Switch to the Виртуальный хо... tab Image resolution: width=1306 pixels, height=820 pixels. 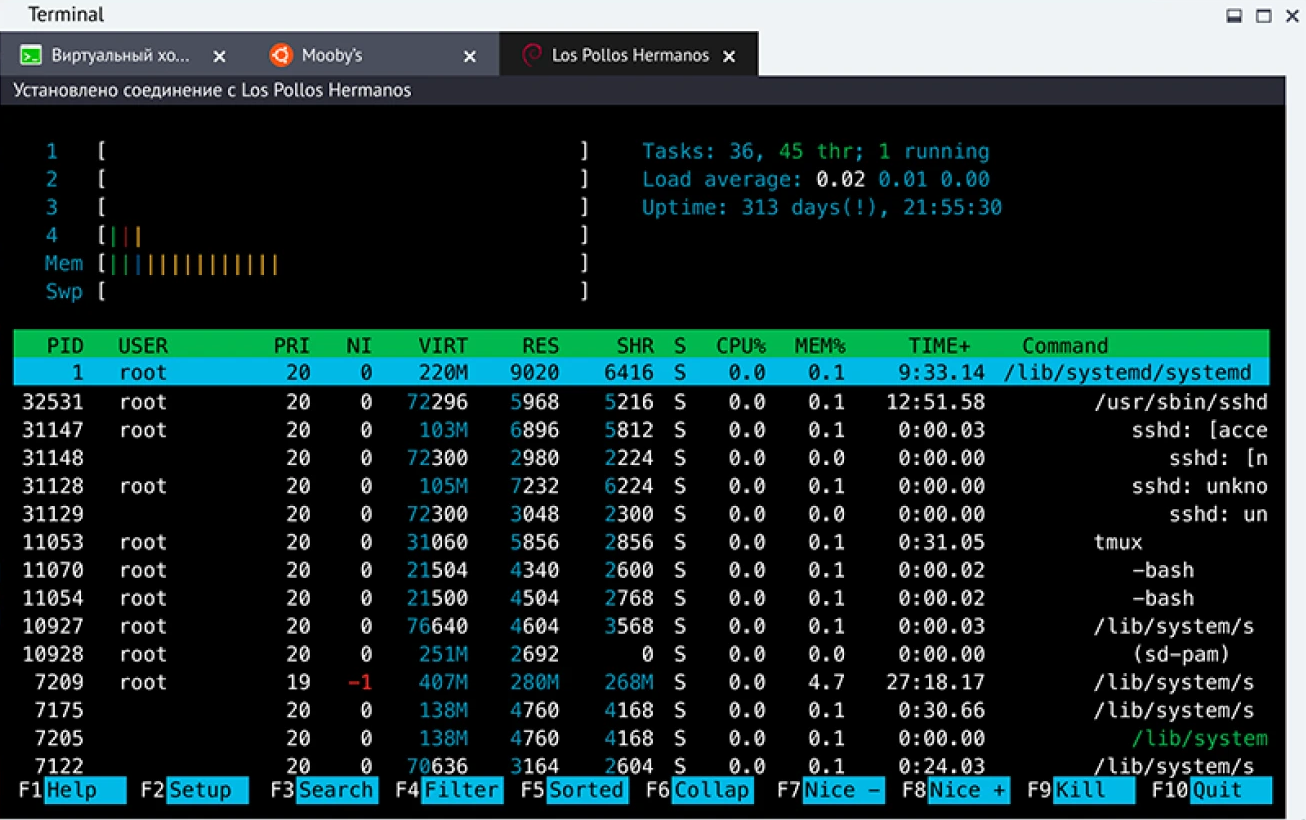pyautogui.click(x=120, y=56)
